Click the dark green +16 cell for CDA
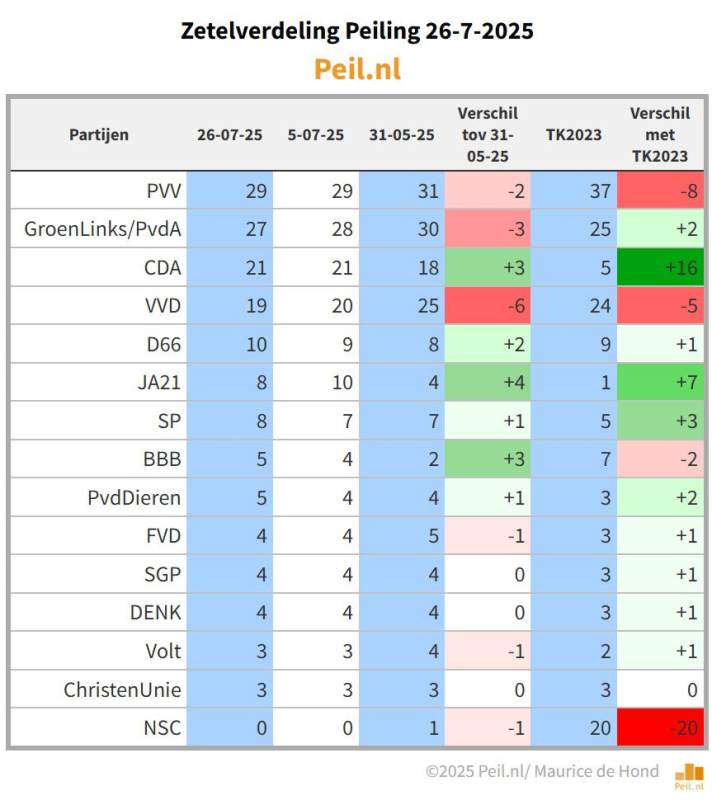The image size is (712, 800). (x=660, y=267)
